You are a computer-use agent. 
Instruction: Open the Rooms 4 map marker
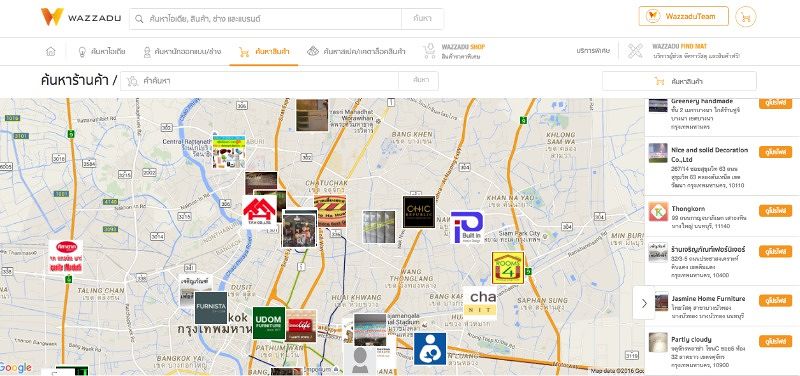tap(508, 268)
